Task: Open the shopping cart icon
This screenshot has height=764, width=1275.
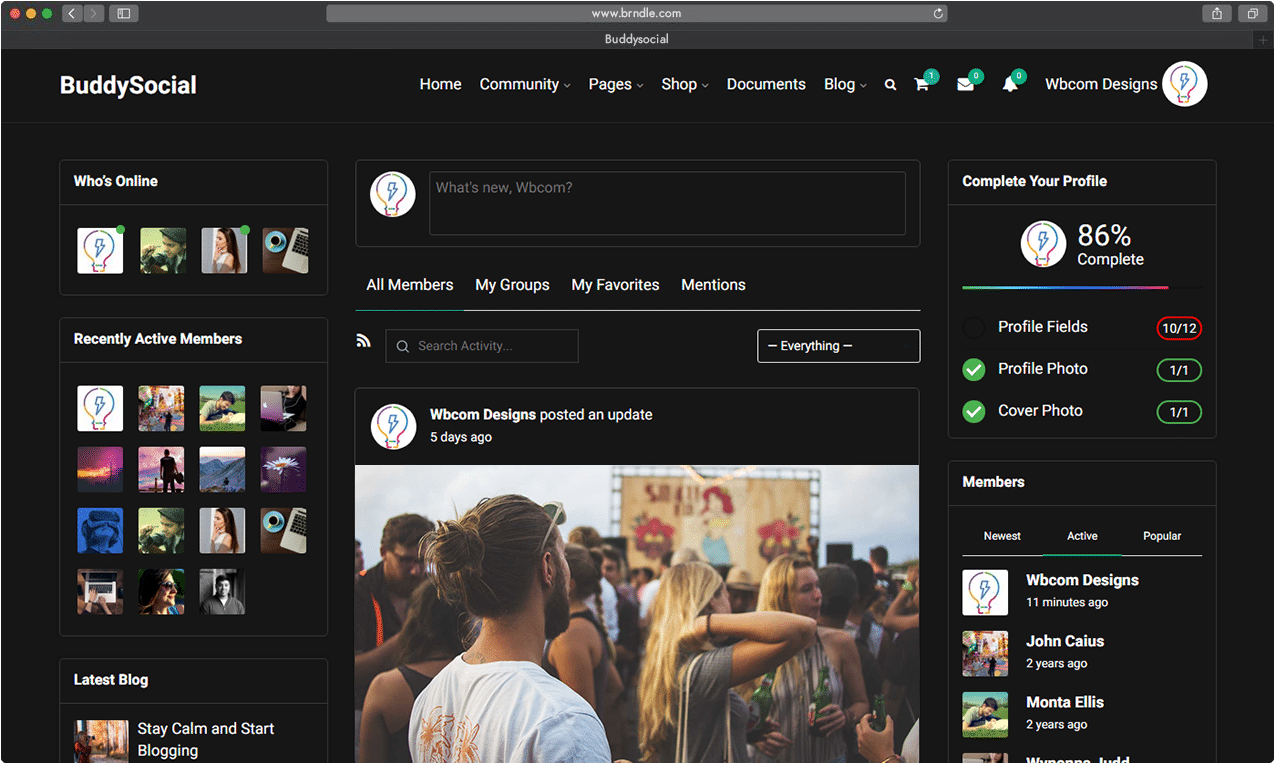Action: click(922, 85)
